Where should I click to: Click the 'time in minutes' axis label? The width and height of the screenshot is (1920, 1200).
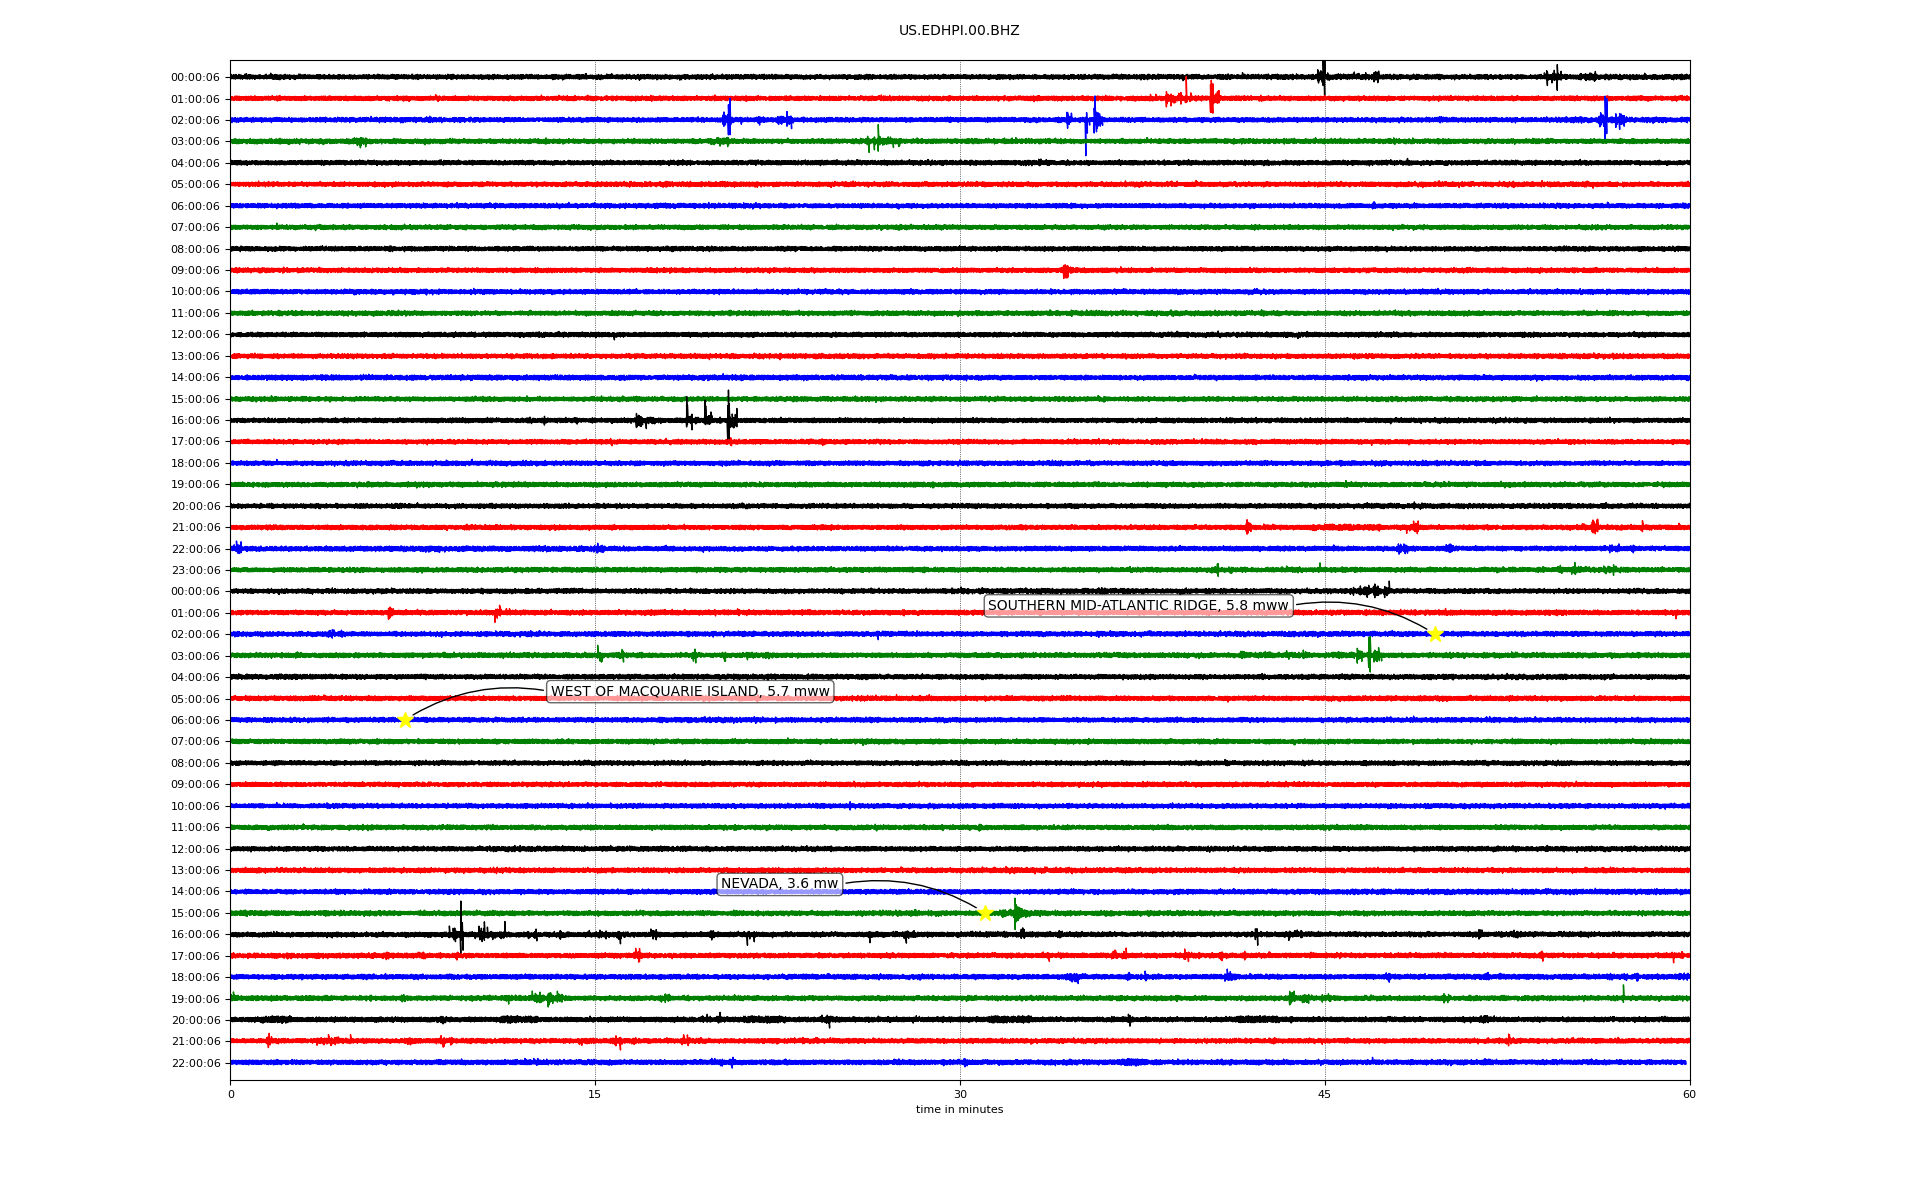(x=959, y=1110)
